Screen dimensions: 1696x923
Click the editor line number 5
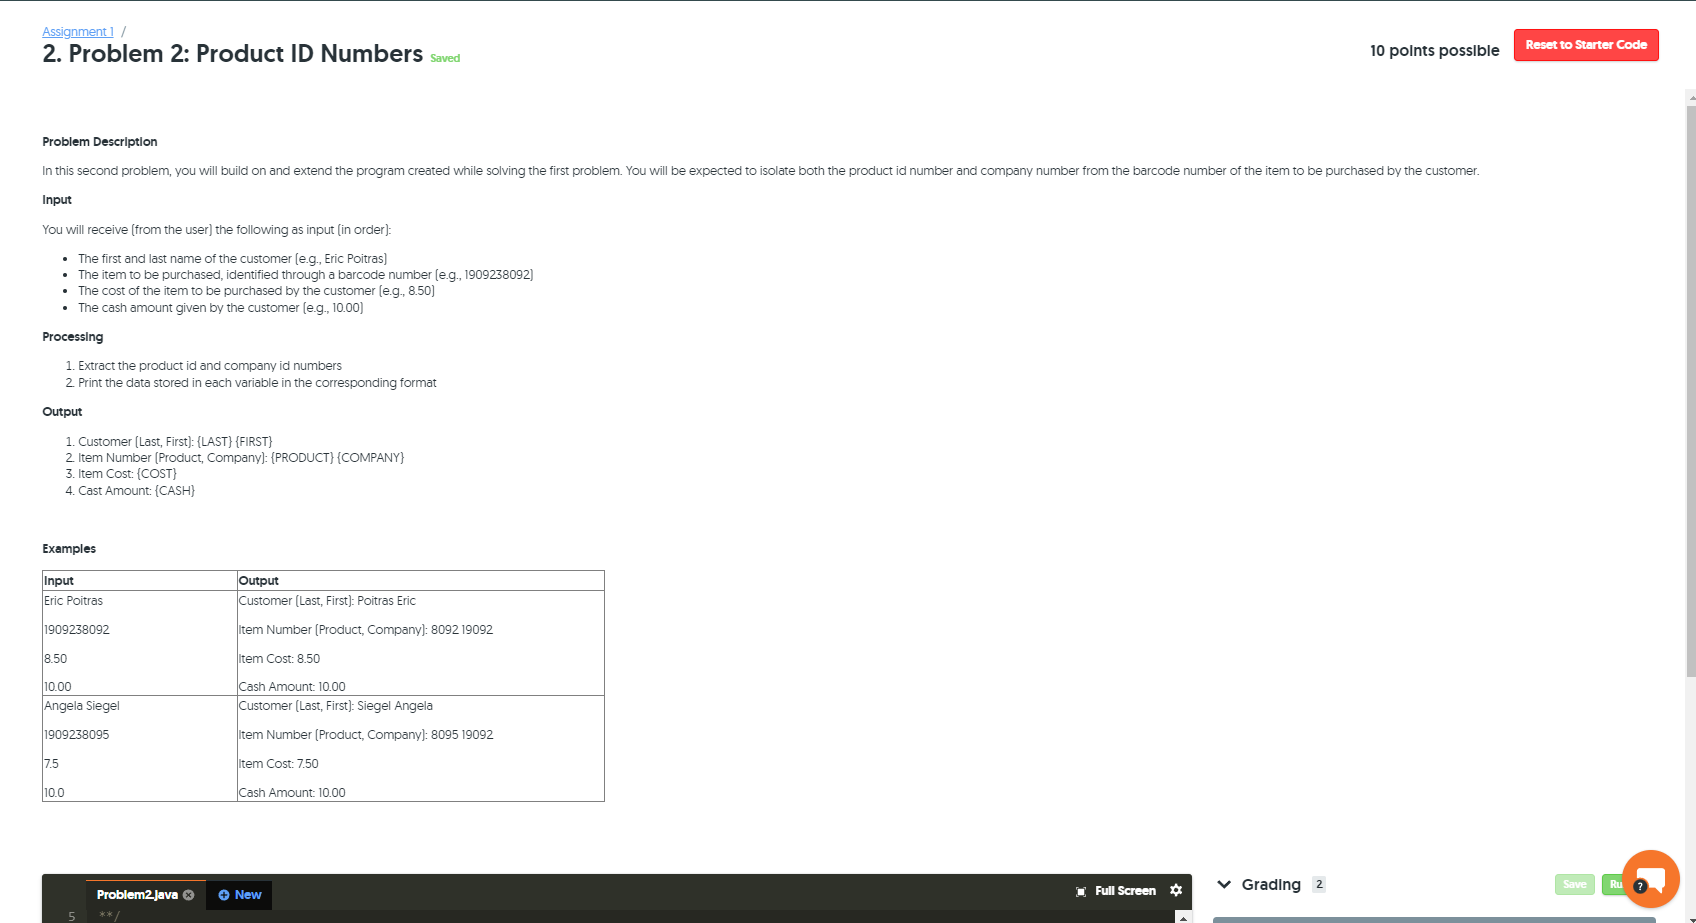(72, 917)
